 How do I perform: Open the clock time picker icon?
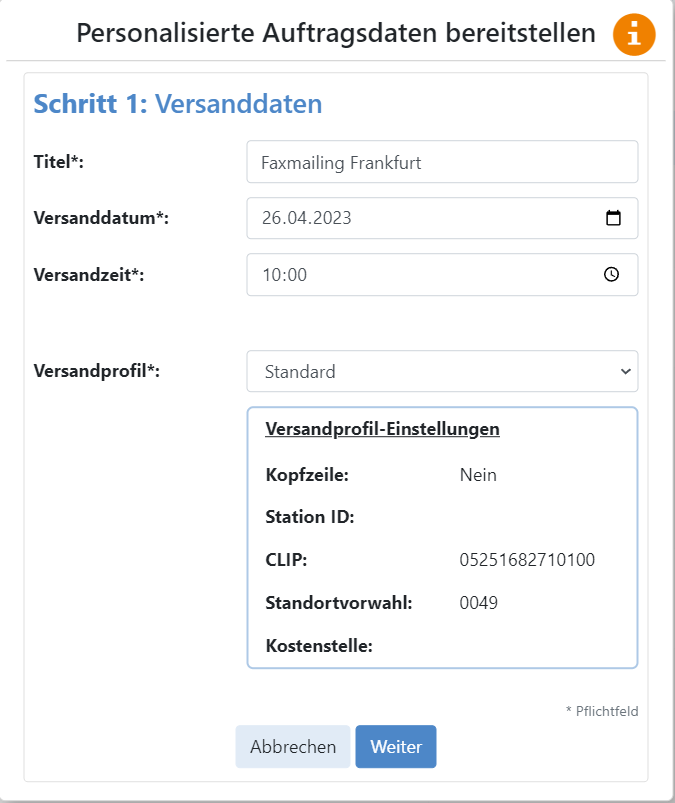click(x=611, y=274)
